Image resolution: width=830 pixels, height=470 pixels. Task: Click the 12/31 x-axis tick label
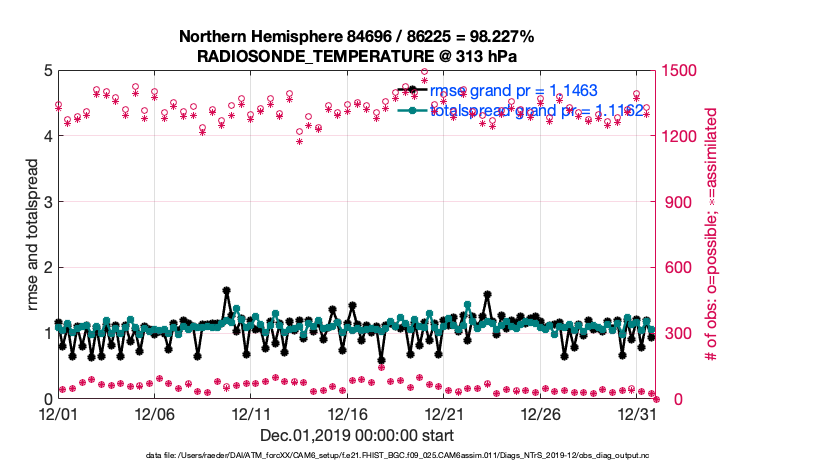[x=640, y=413]
